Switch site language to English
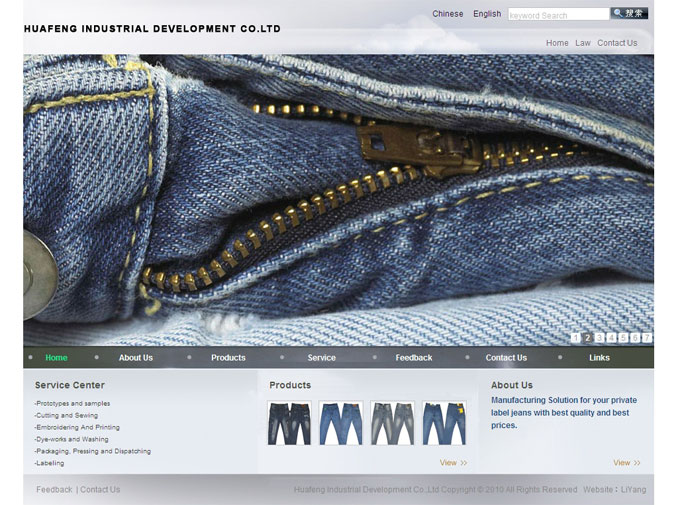680x505 pixels. pyautogui.click(x=487, y=14)
